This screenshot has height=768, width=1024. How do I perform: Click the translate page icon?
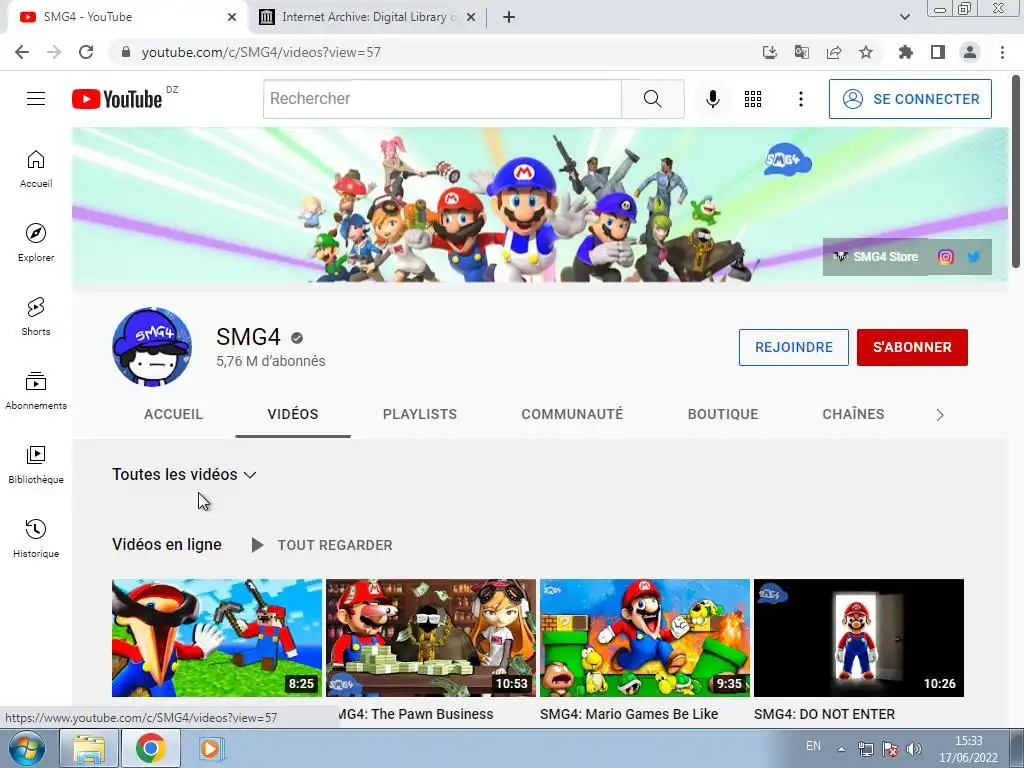(x=802, y=52)
